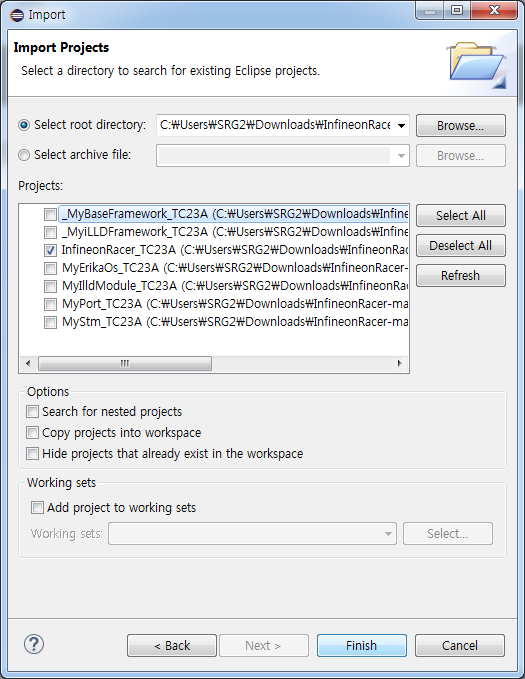Click the Refresh button
The height and width of the screenshot is (679, 525).
[460, 275]
